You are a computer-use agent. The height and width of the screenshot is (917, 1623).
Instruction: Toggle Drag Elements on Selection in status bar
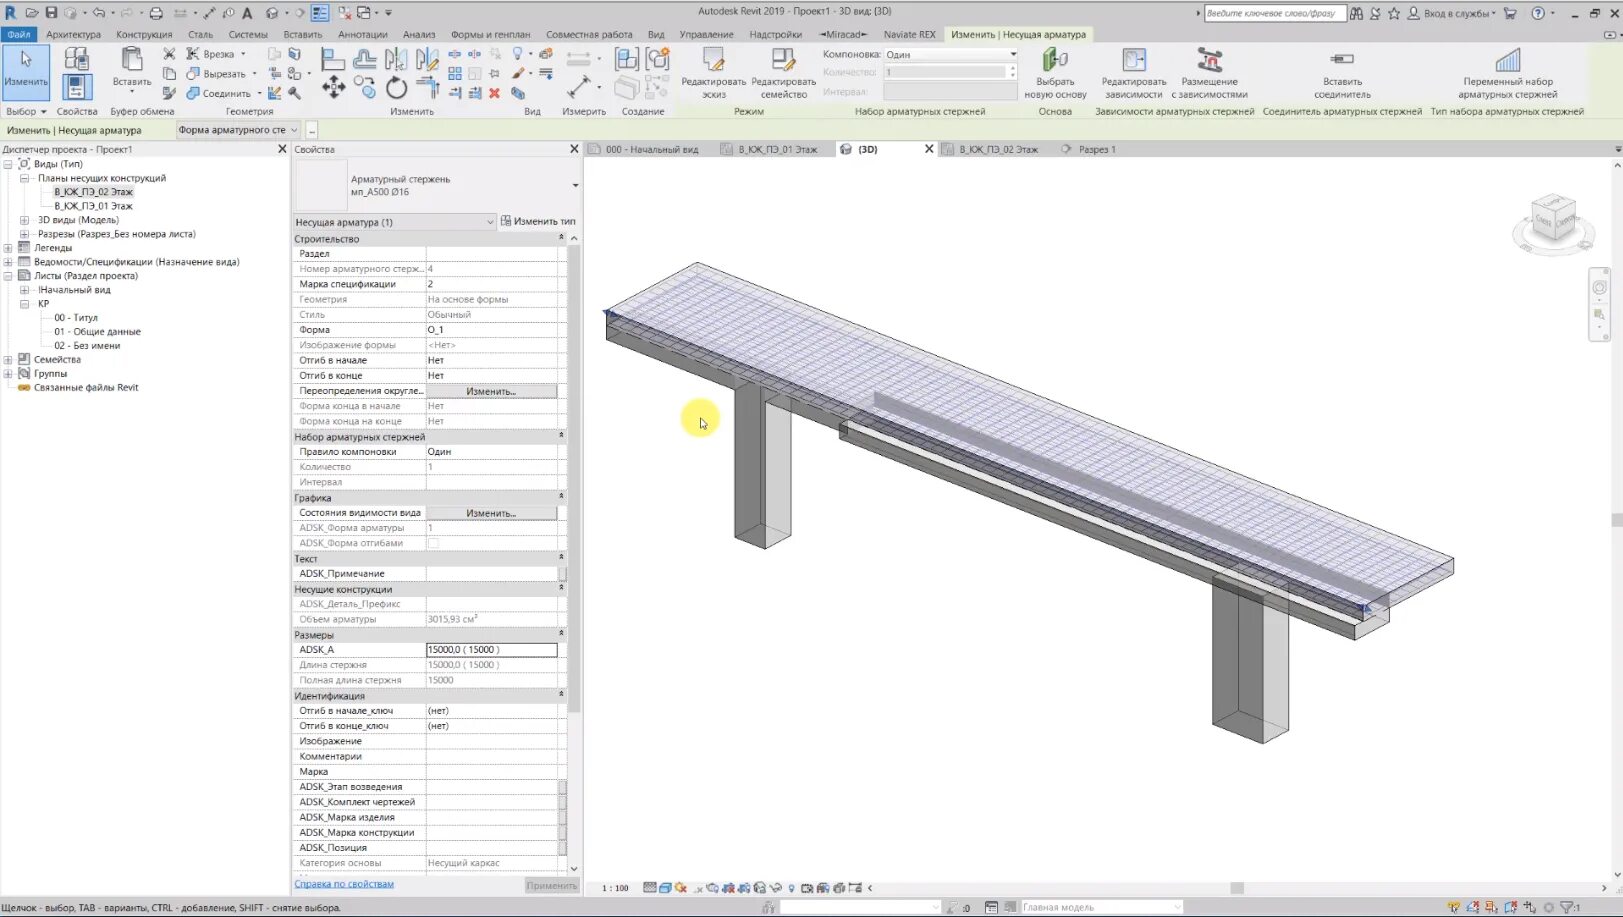1530,908
